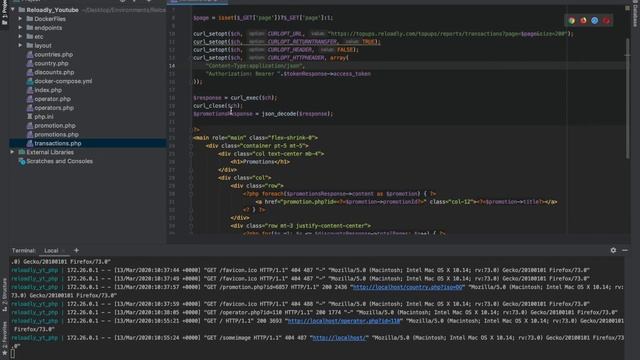Click the Scratches and Consoles icon

pos(22,161)
